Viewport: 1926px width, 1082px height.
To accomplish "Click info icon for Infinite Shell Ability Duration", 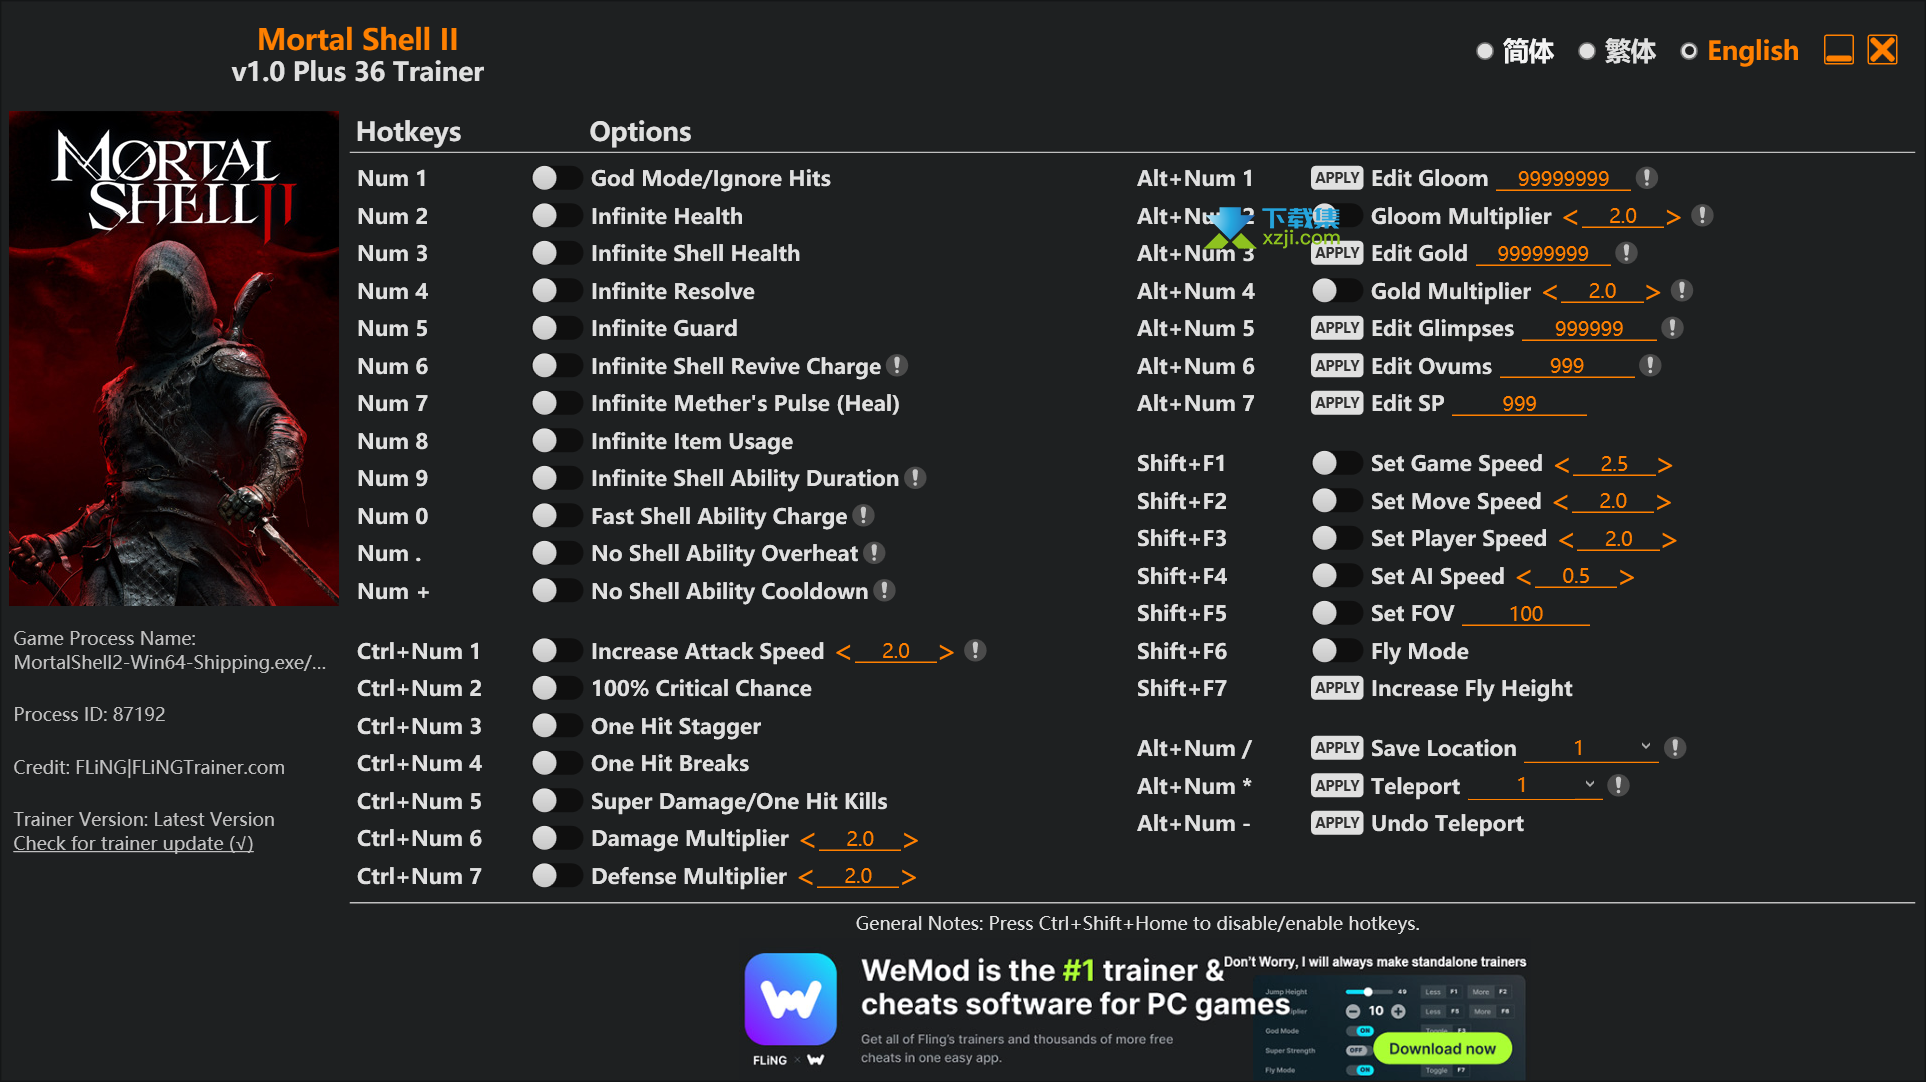I will (915, 478).
